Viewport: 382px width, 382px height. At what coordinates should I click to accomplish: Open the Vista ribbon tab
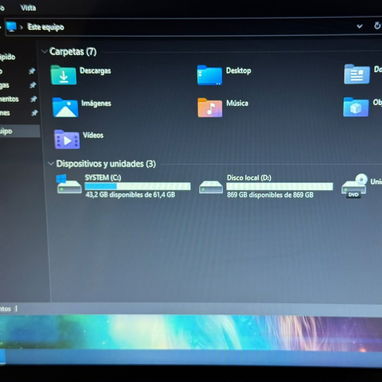pyautogui.click(x=28, y=8)
